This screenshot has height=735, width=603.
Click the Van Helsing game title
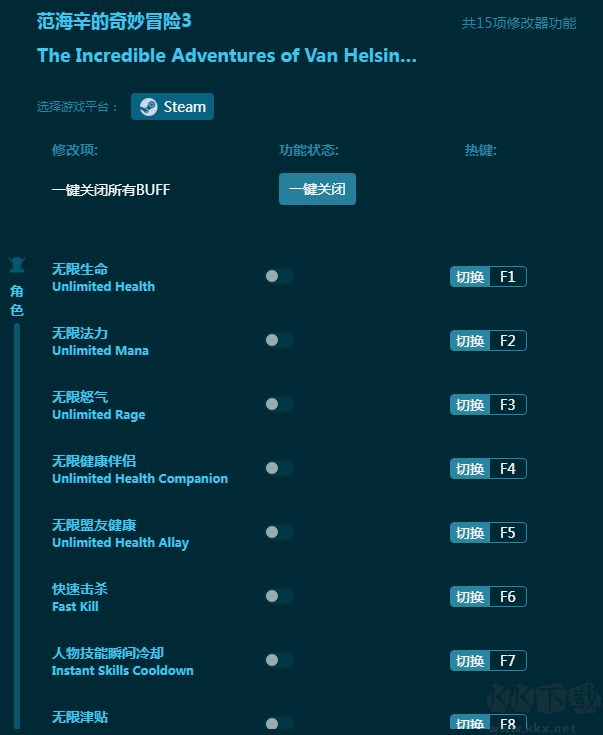pyautogui.click(x=226, y=56)
